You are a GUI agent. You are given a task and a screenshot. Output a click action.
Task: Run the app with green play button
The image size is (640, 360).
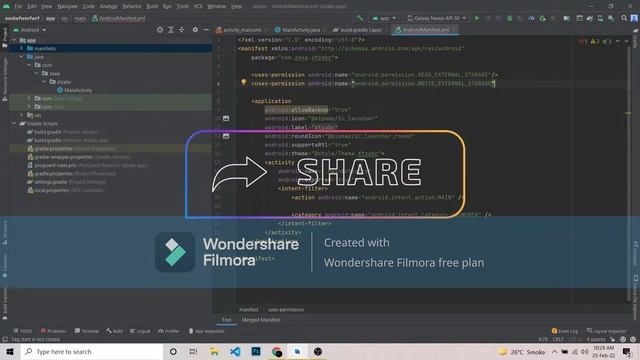(x=477, y=18)
